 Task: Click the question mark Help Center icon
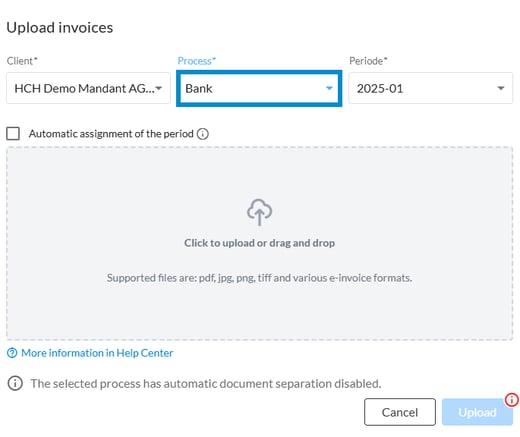pos(12,353)
